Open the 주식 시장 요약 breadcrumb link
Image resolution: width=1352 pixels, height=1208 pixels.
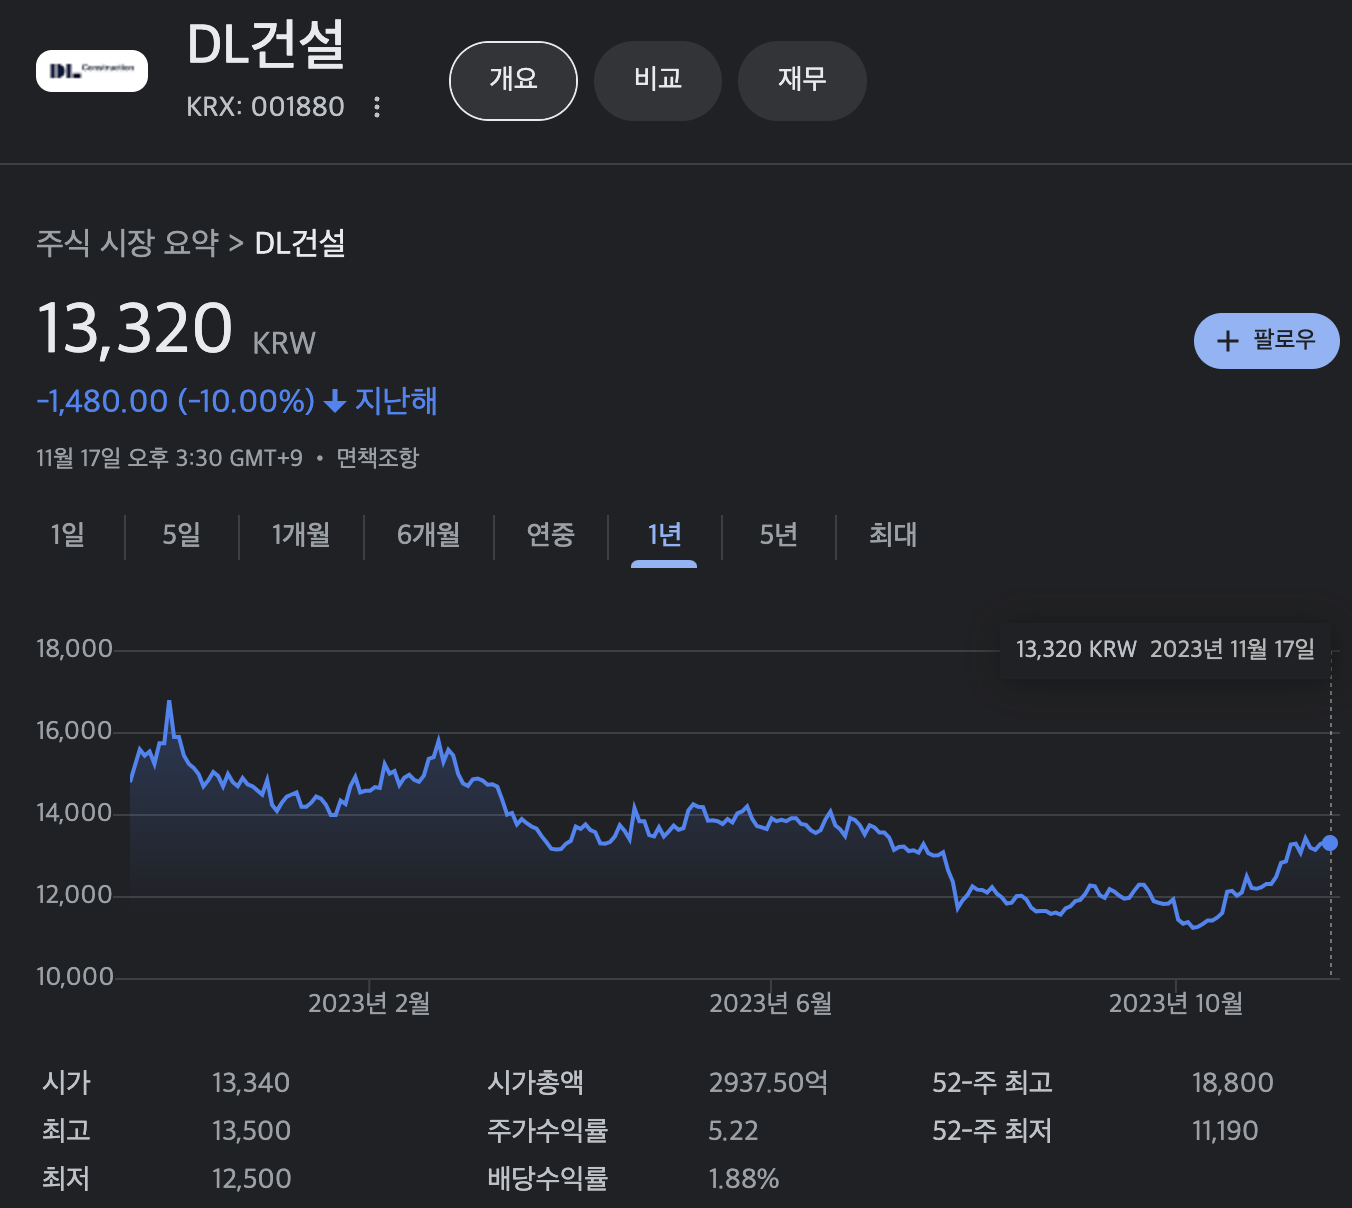tap(128, 243)
